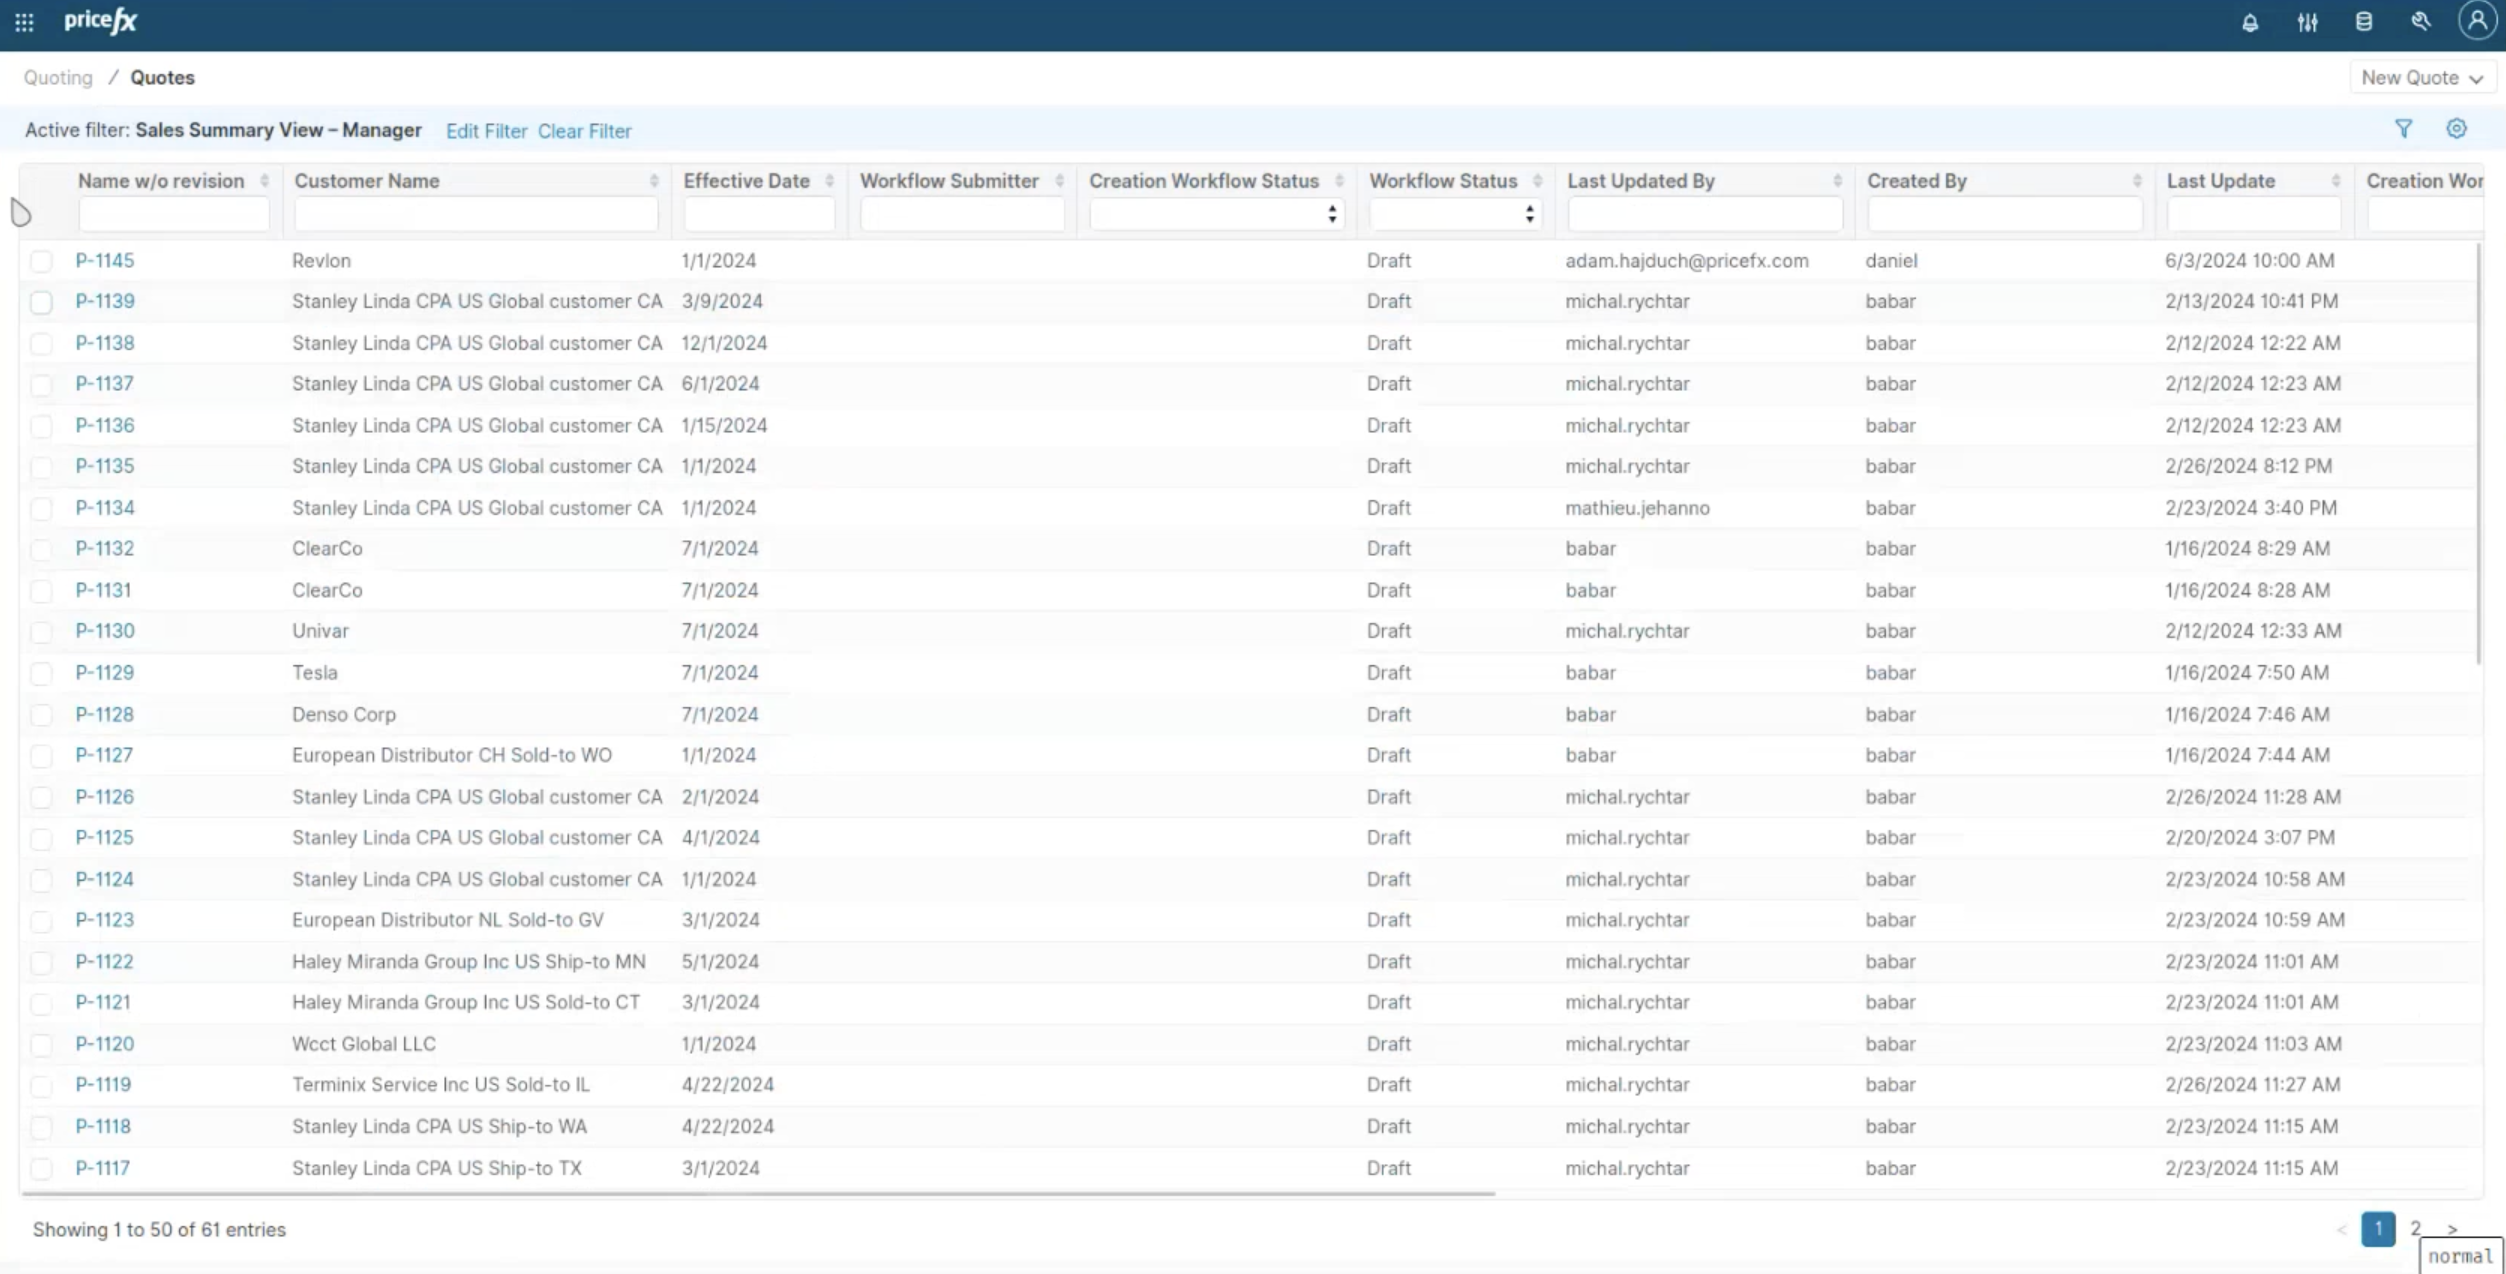Click the database stack icon
2506x1274 pixels.
coord(2363,22)
